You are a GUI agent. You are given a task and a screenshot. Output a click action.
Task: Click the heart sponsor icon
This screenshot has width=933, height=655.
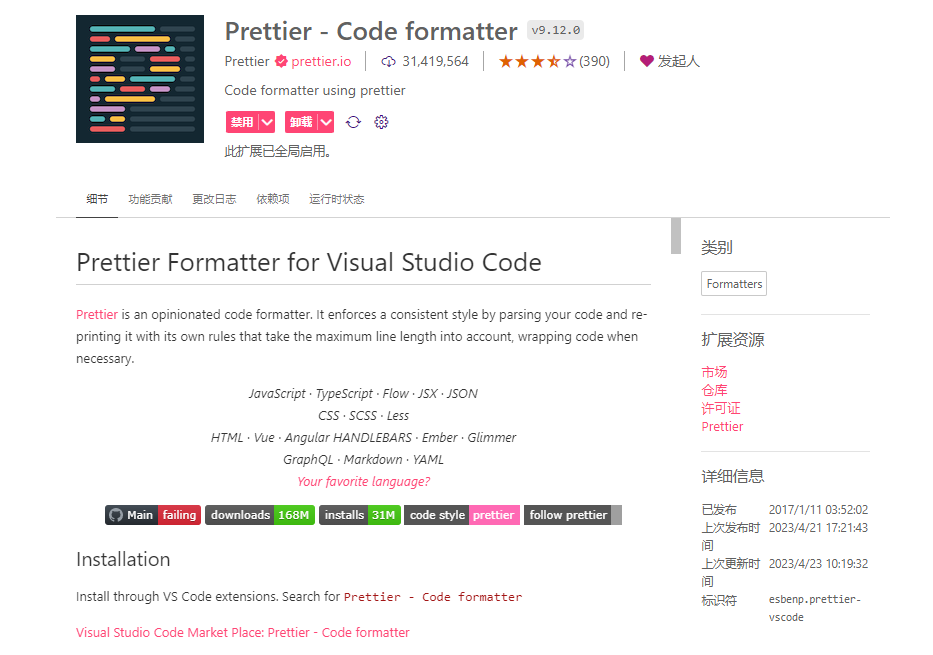tap(646, 61)
